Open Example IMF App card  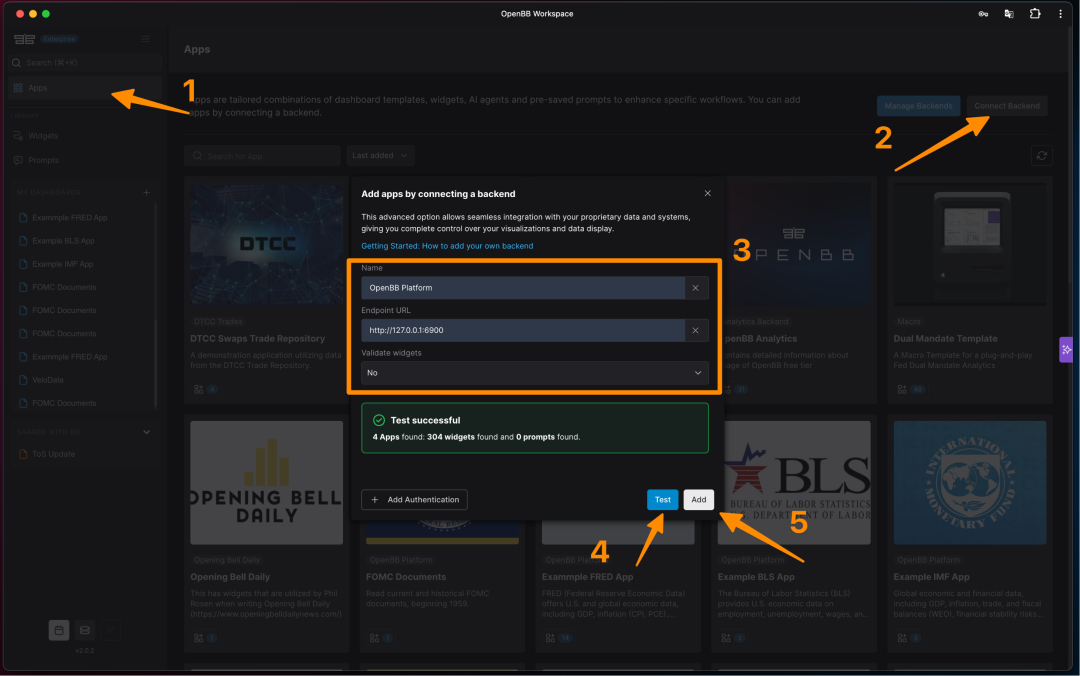point(970,534)
